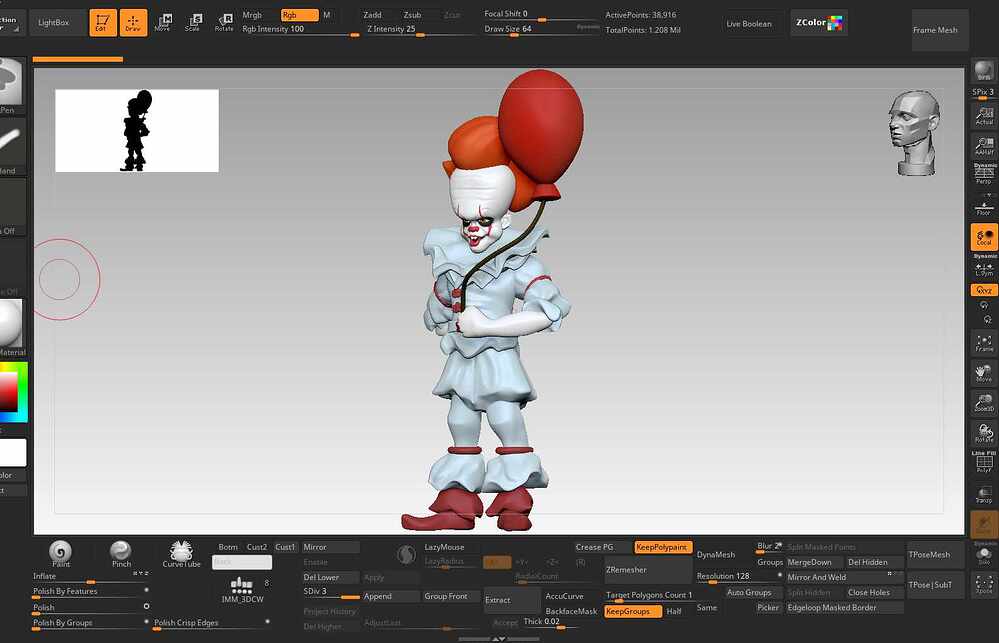Click the Zoom3D view icon
Screen dimensions: 999x643
[984, 404]
